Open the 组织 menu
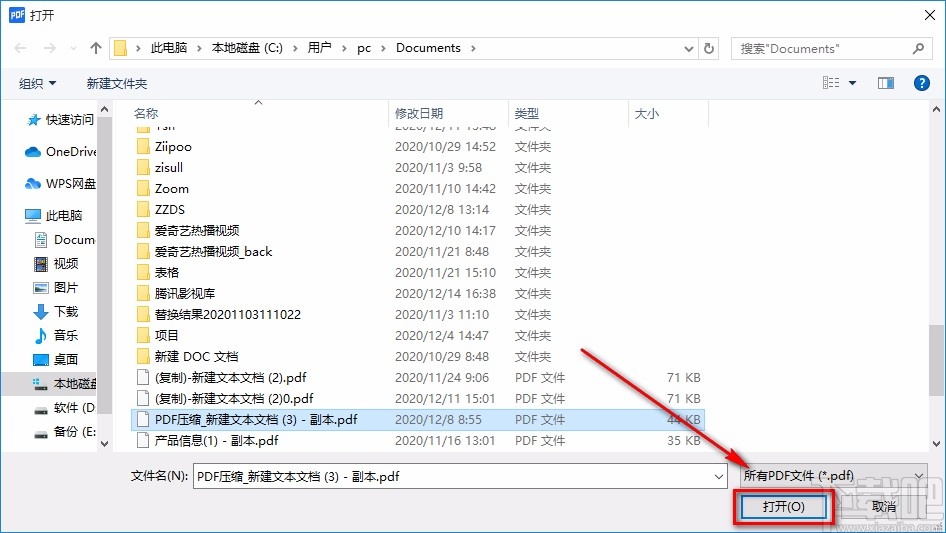 click(x=37, y=83)
